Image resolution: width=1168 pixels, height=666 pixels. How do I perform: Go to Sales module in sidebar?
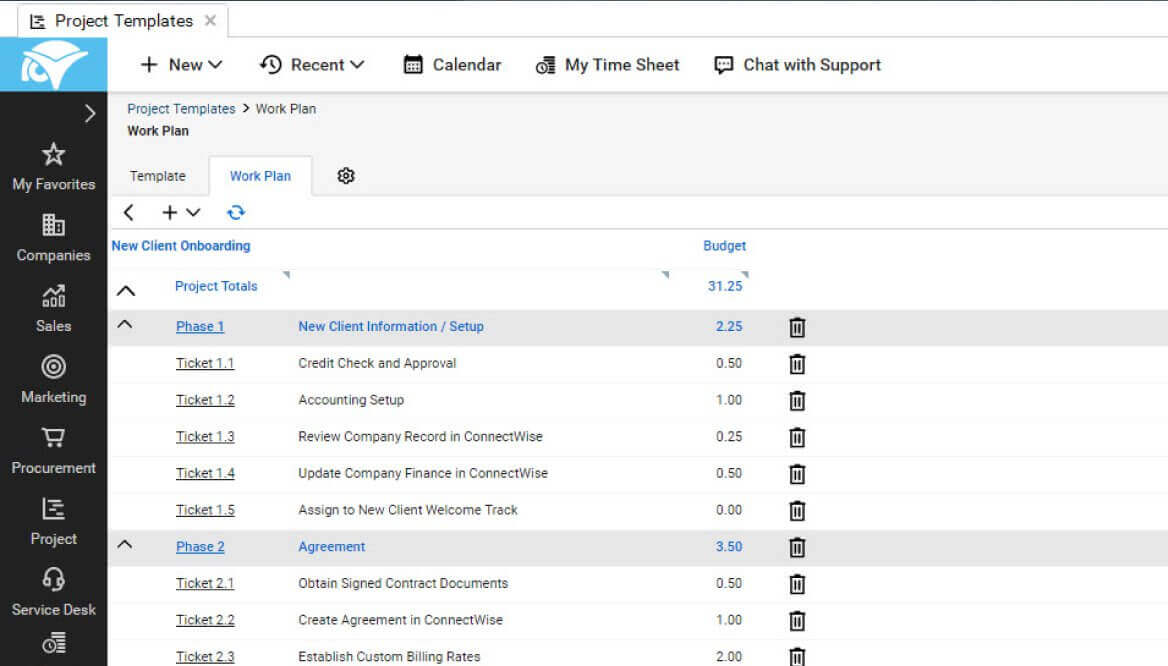53,309
